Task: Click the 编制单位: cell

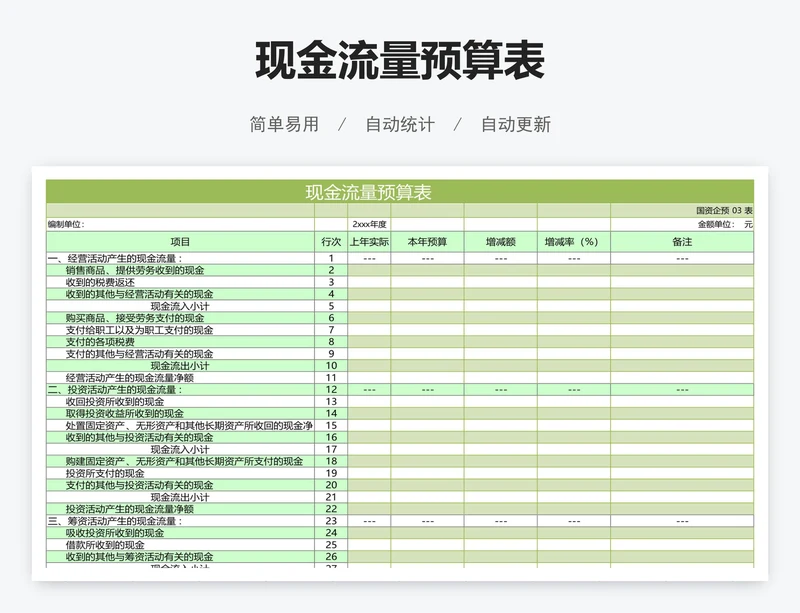Action: [180, 224]
